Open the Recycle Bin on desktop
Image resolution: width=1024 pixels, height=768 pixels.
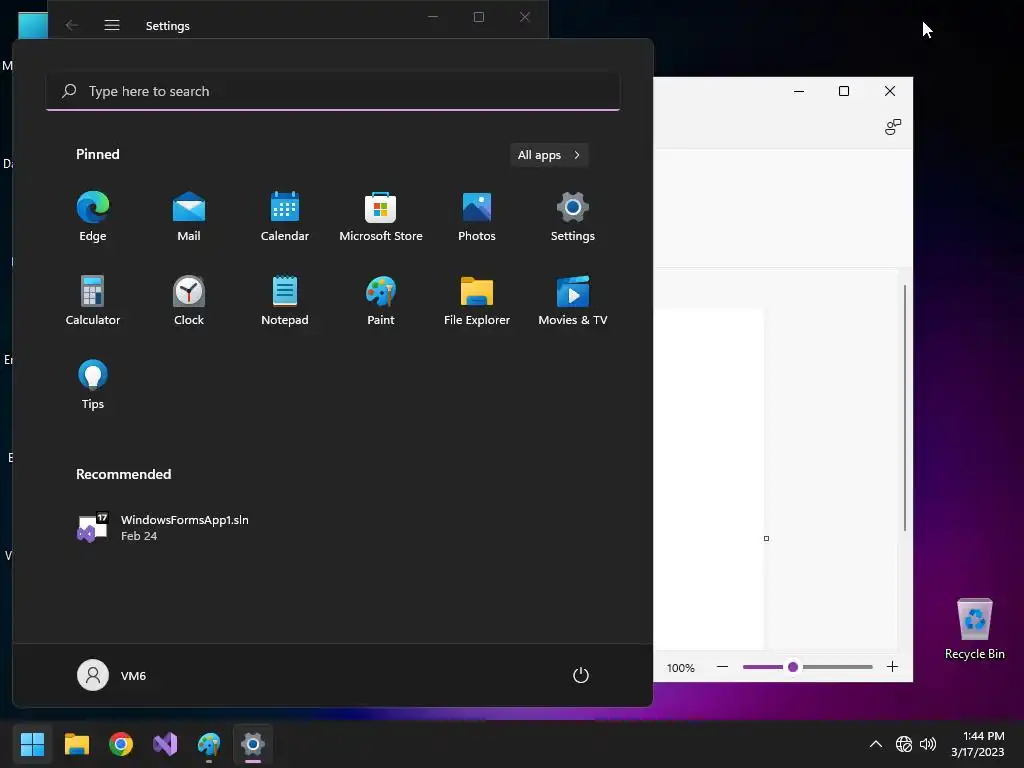point(974,628)
